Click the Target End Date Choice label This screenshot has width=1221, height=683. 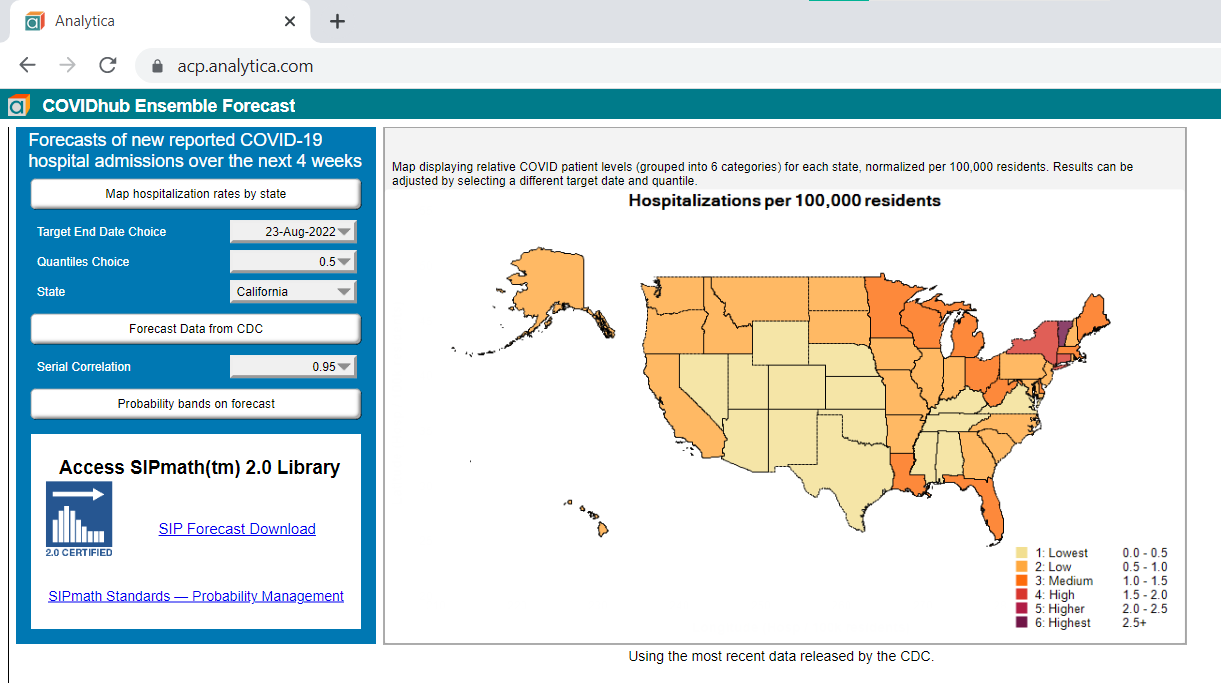[102, 232]
